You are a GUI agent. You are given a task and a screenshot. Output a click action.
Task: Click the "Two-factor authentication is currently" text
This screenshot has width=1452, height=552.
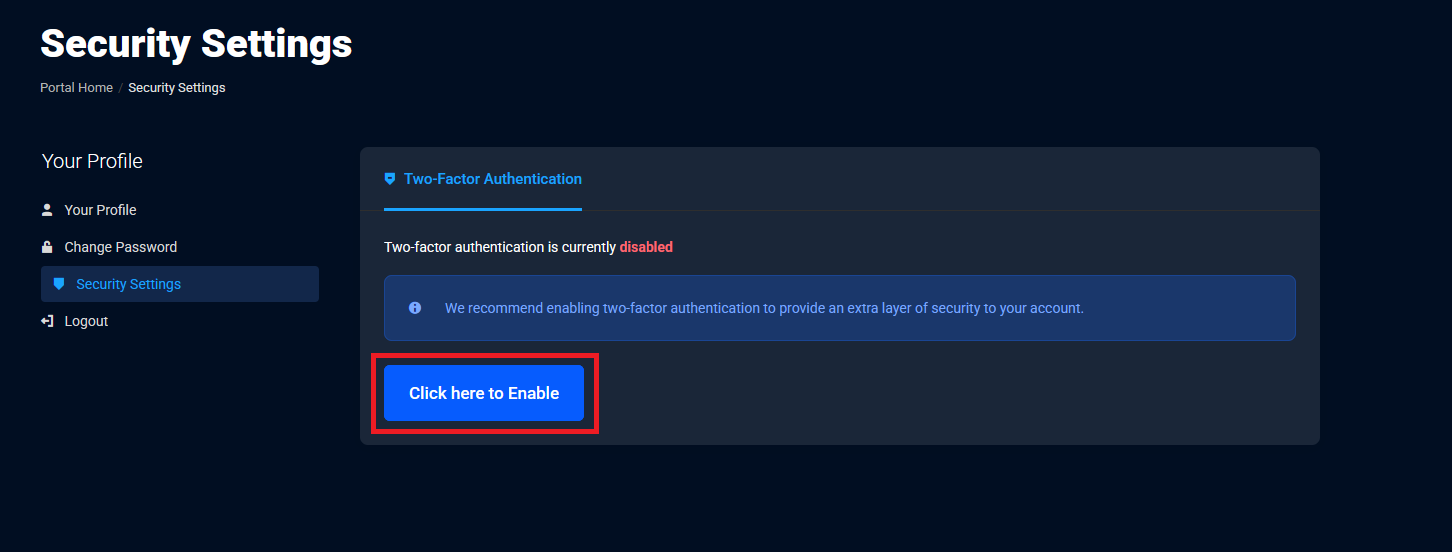(x=499, y=247)
